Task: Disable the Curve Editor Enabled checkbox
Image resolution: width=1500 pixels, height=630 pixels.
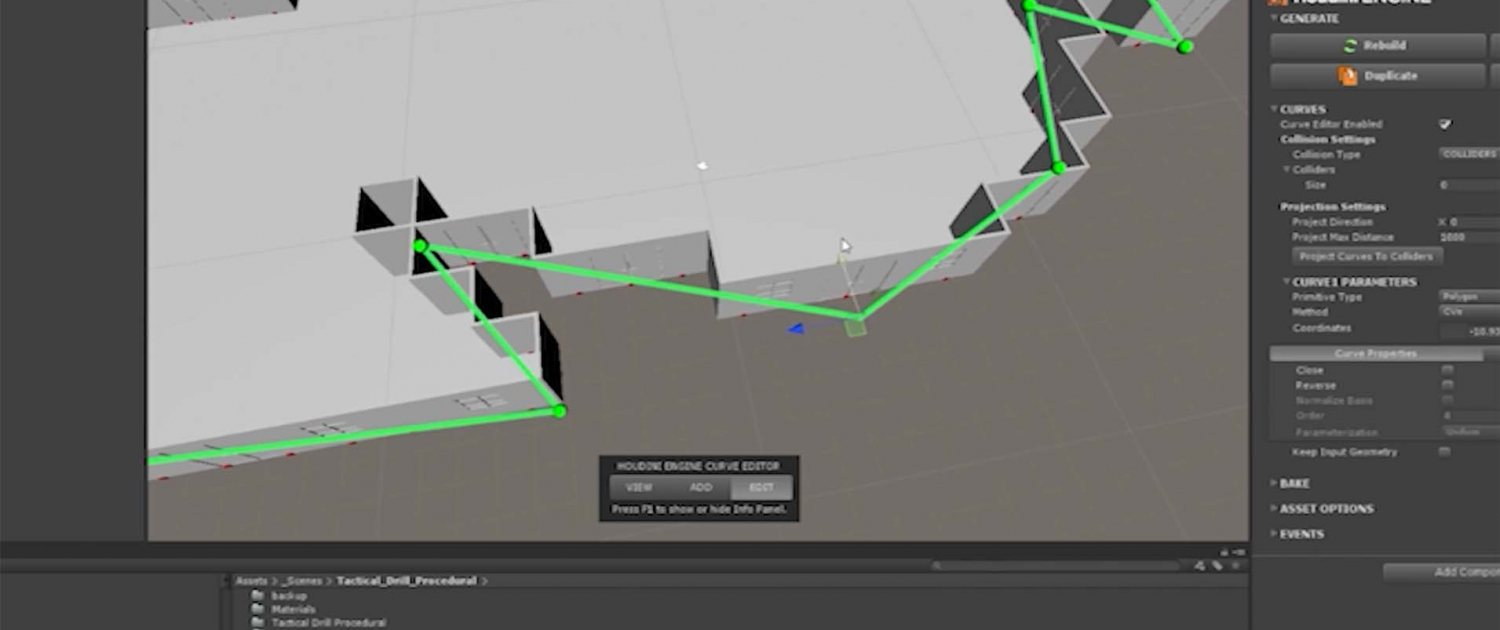Action: pos(1445,124)
